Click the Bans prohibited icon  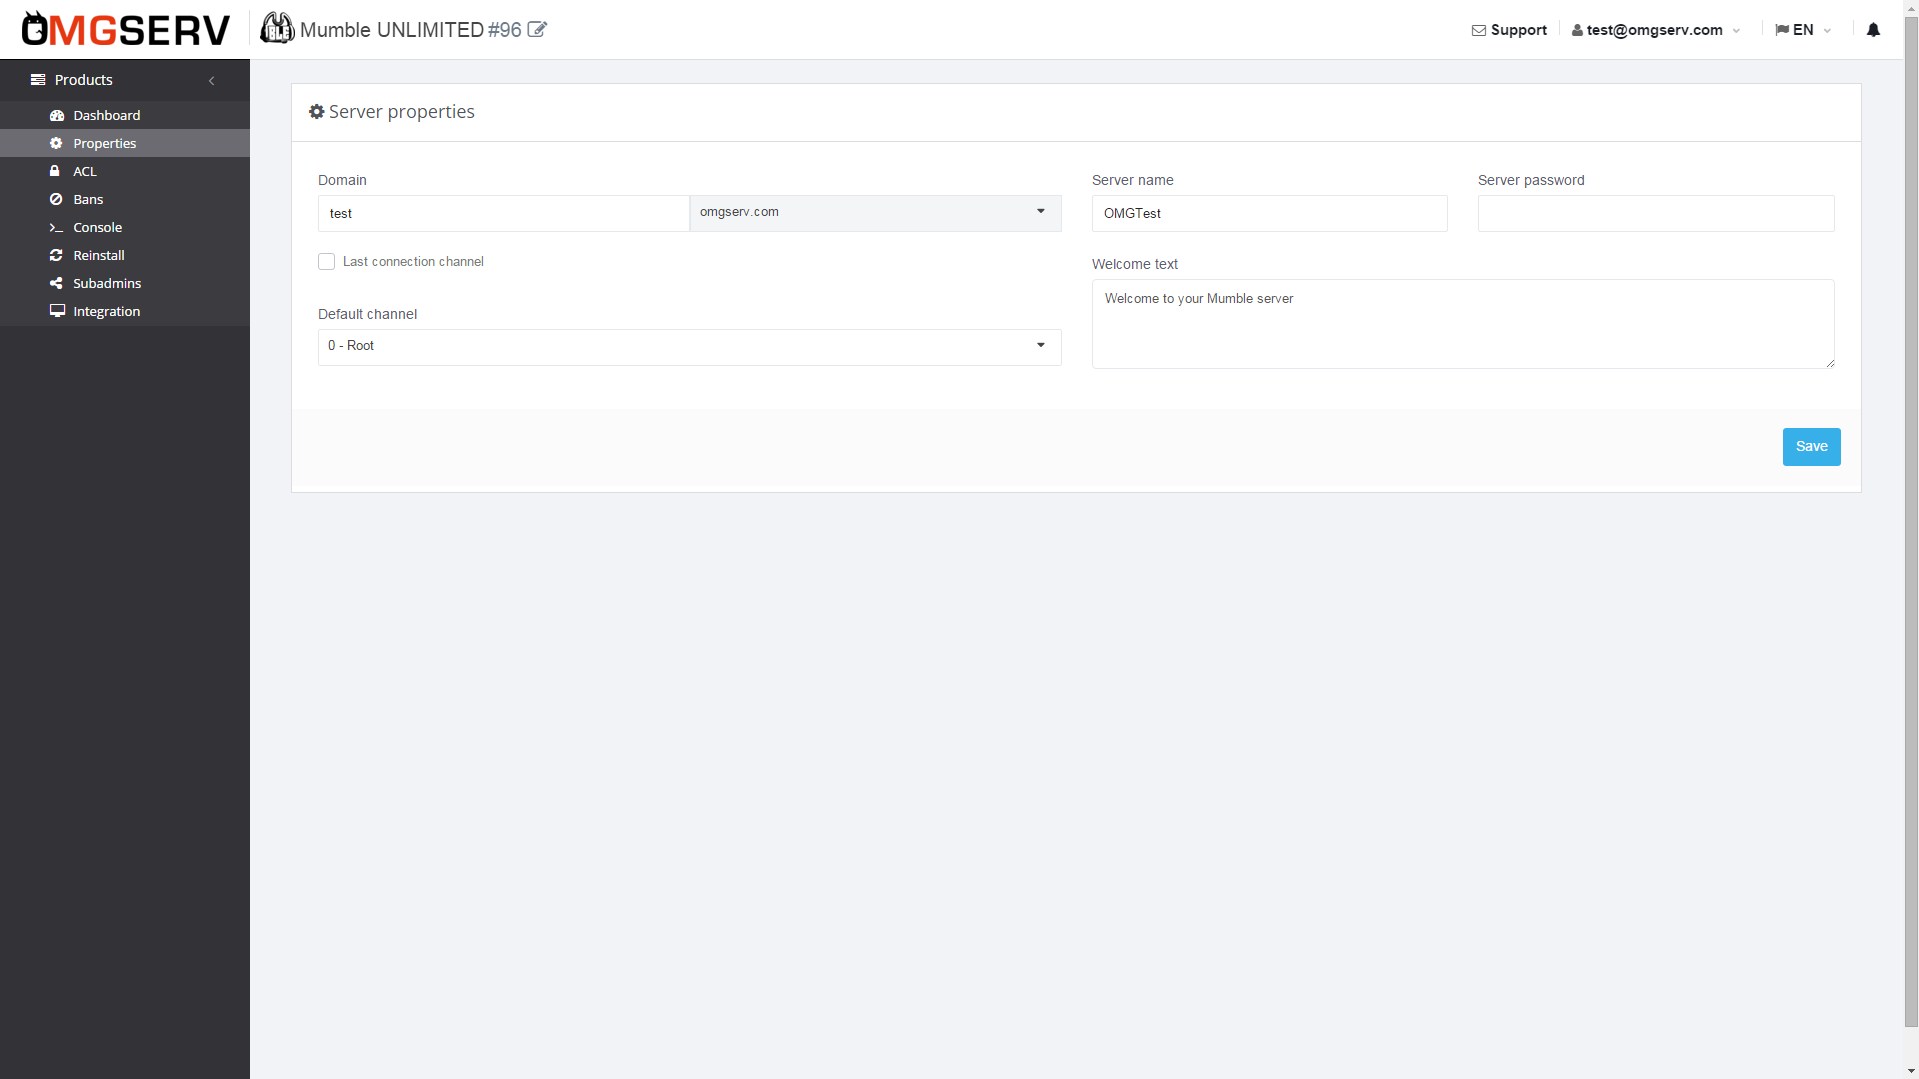click(56, 200)
